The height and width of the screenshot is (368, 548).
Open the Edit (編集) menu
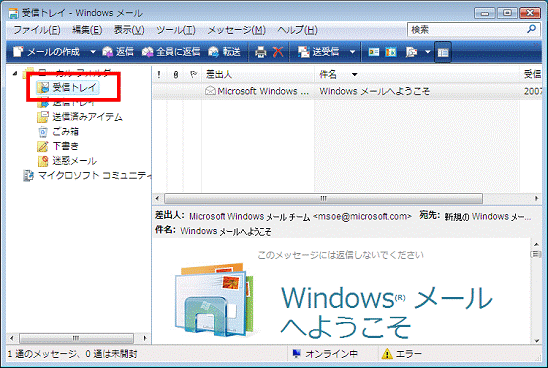(x=87, y=30)
